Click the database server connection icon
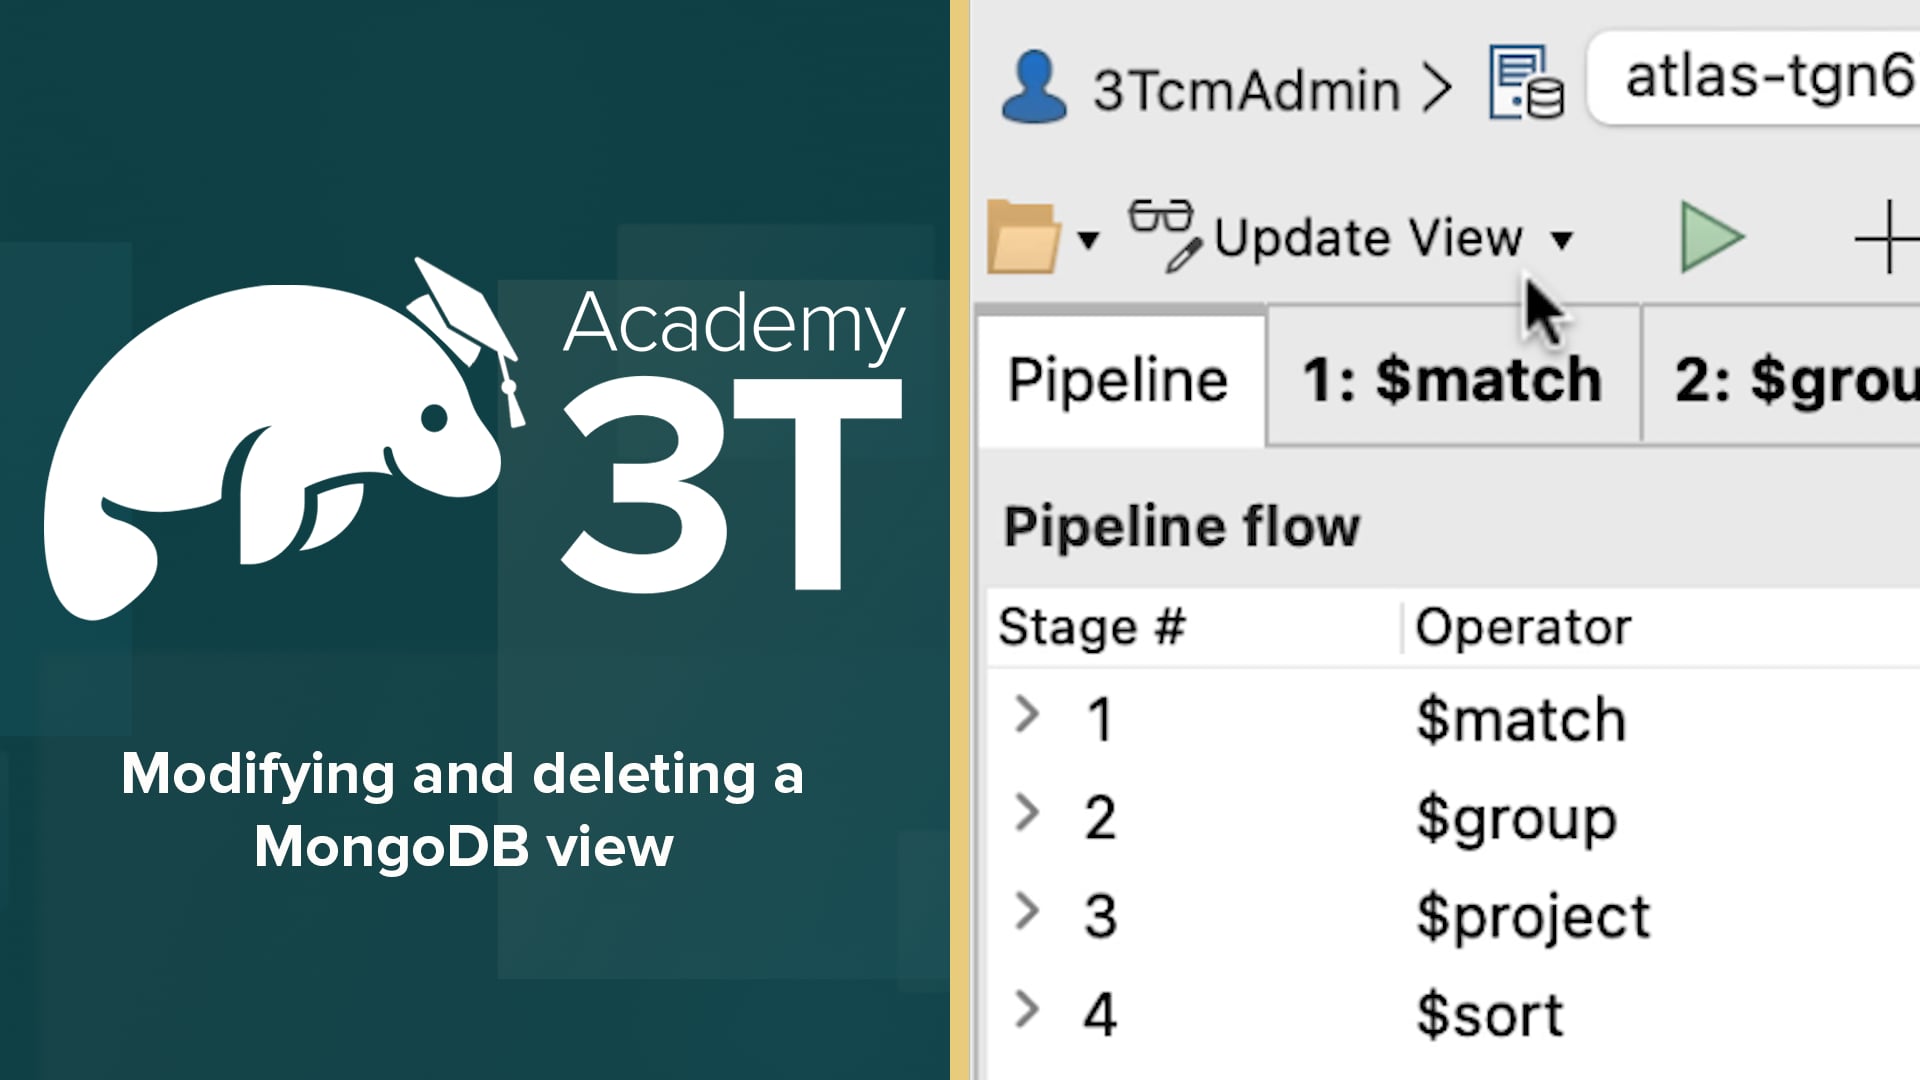The image size is (1920, 1080). coord(1527,82)
